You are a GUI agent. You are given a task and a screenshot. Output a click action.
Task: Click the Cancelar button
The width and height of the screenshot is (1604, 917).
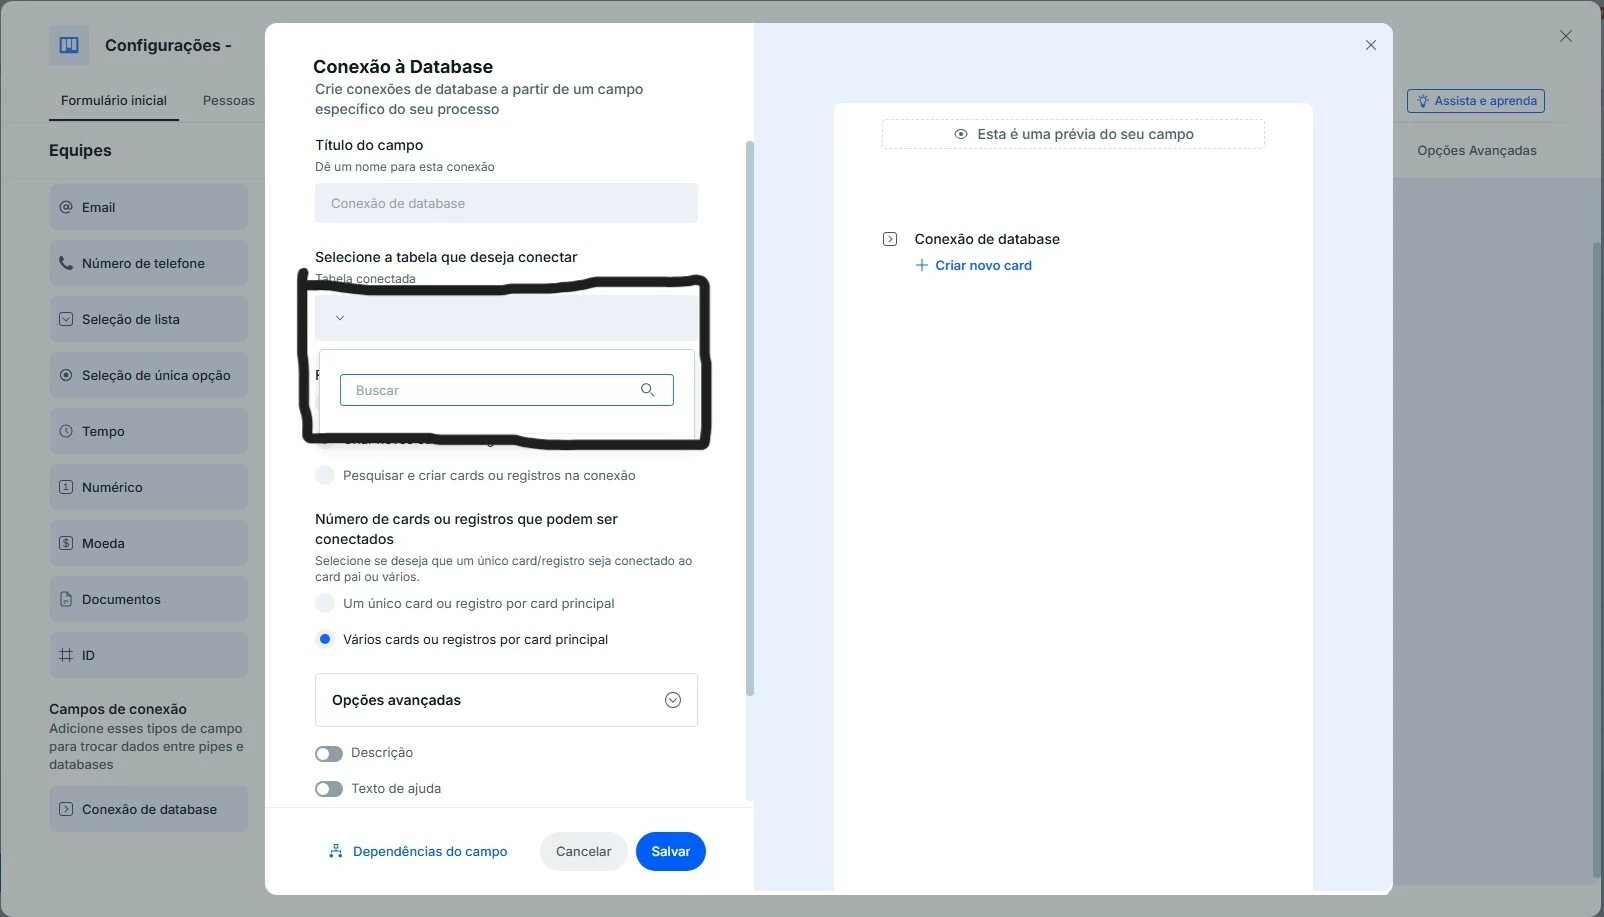(x=584, y=851)
